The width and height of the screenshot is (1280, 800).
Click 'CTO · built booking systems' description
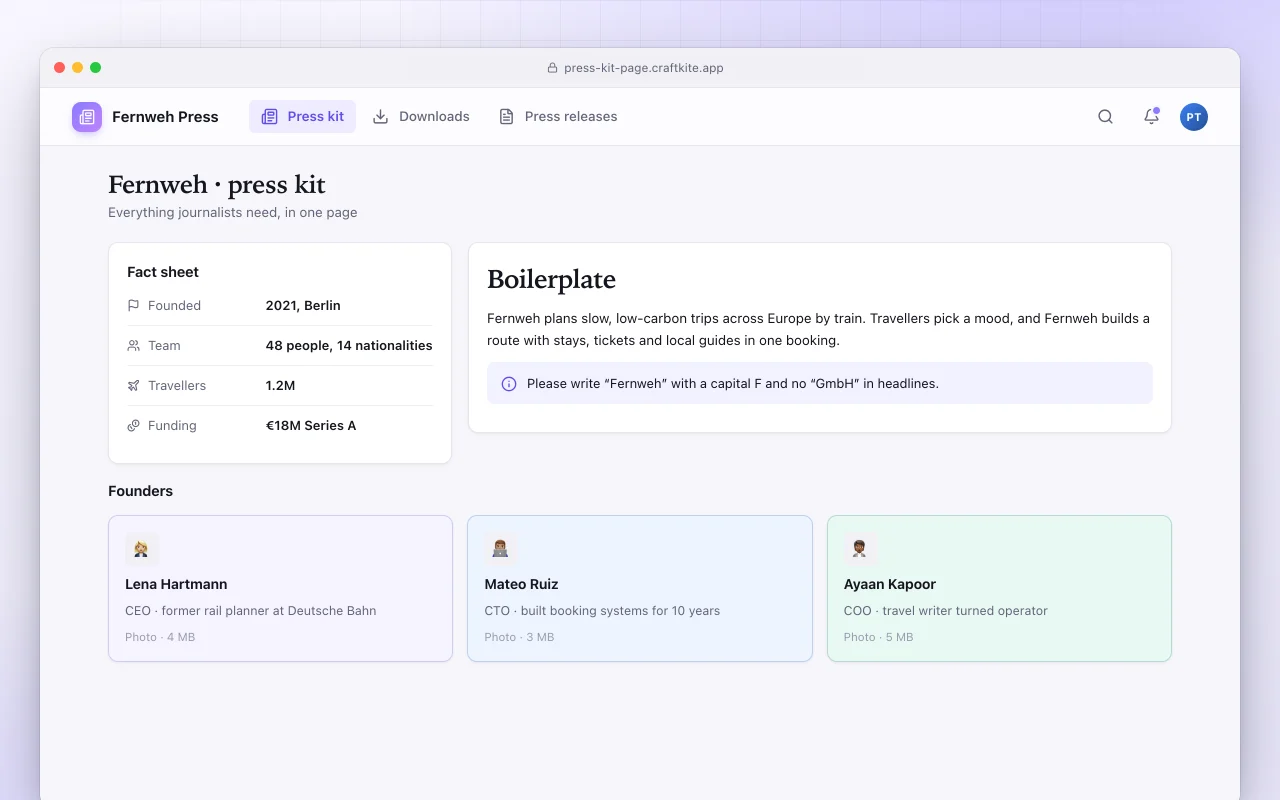click(602, 611)
